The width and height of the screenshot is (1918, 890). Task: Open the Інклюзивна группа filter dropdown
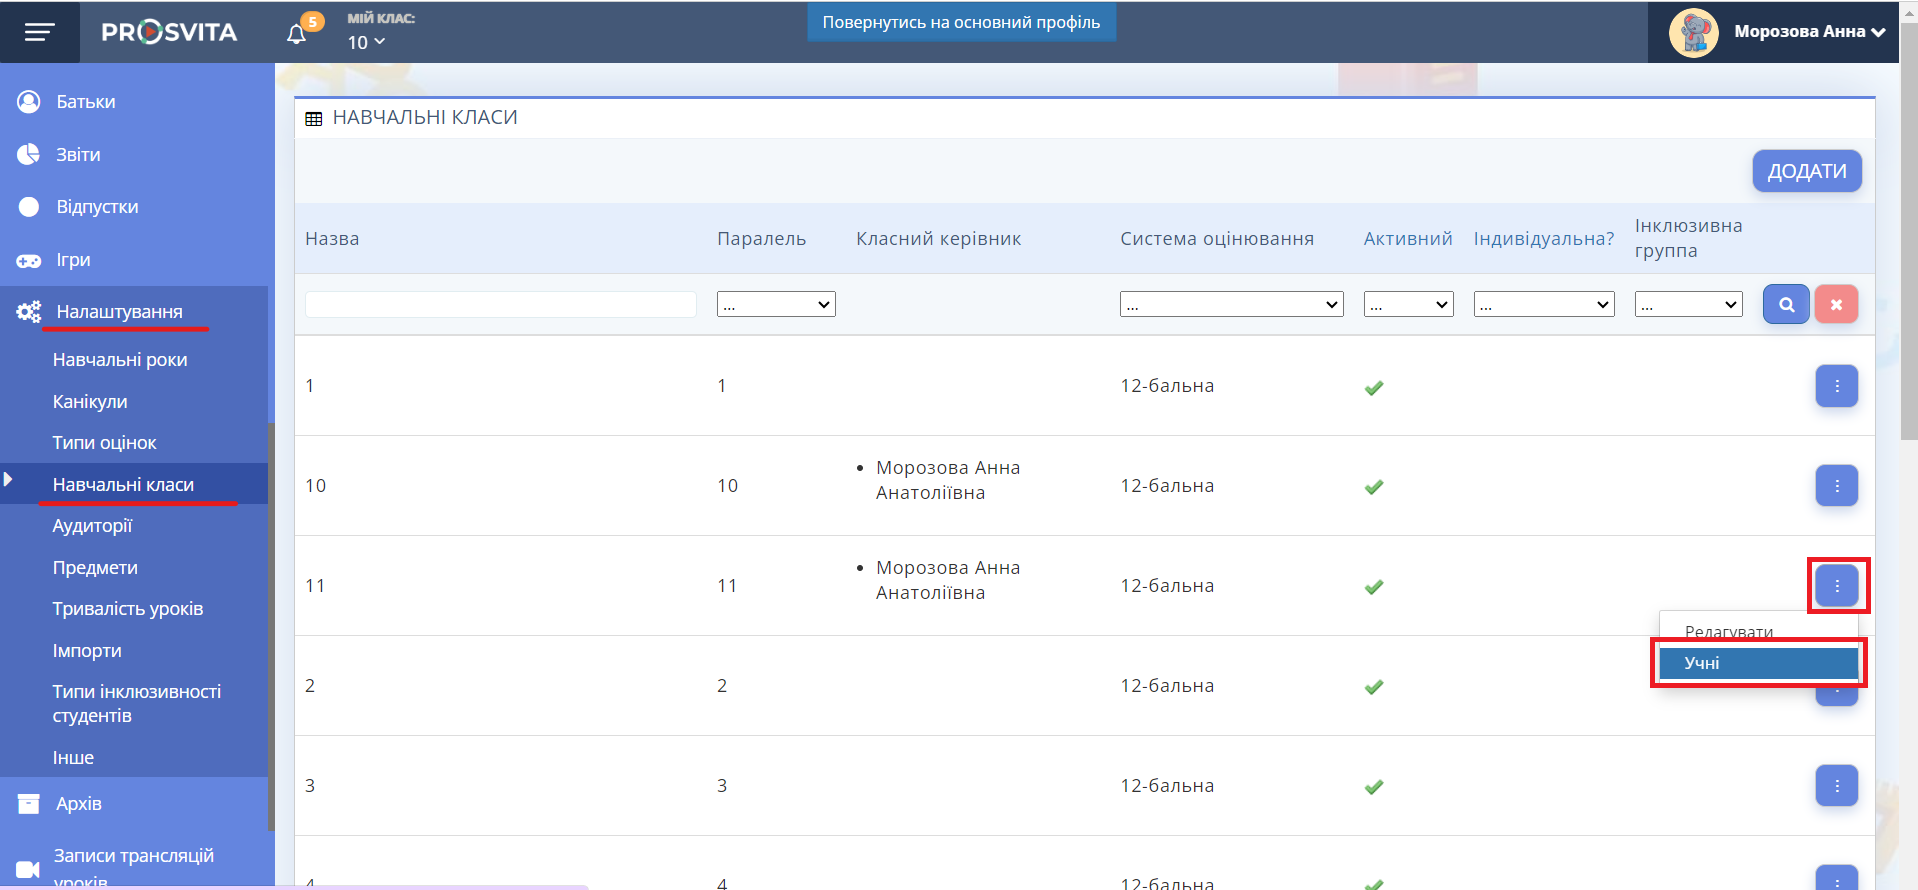(1688, 304)
